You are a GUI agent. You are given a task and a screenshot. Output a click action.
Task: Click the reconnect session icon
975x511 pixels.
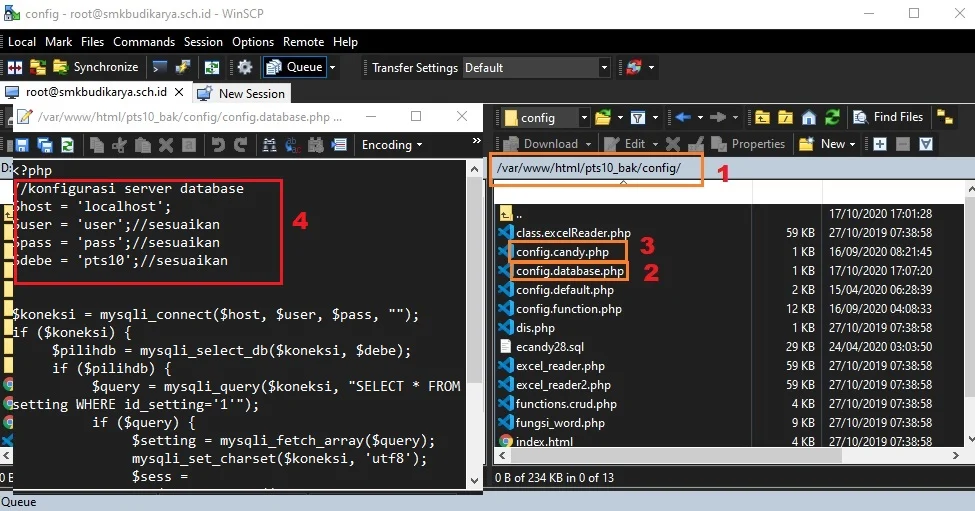pyautogui.click(x=634, y=67)
